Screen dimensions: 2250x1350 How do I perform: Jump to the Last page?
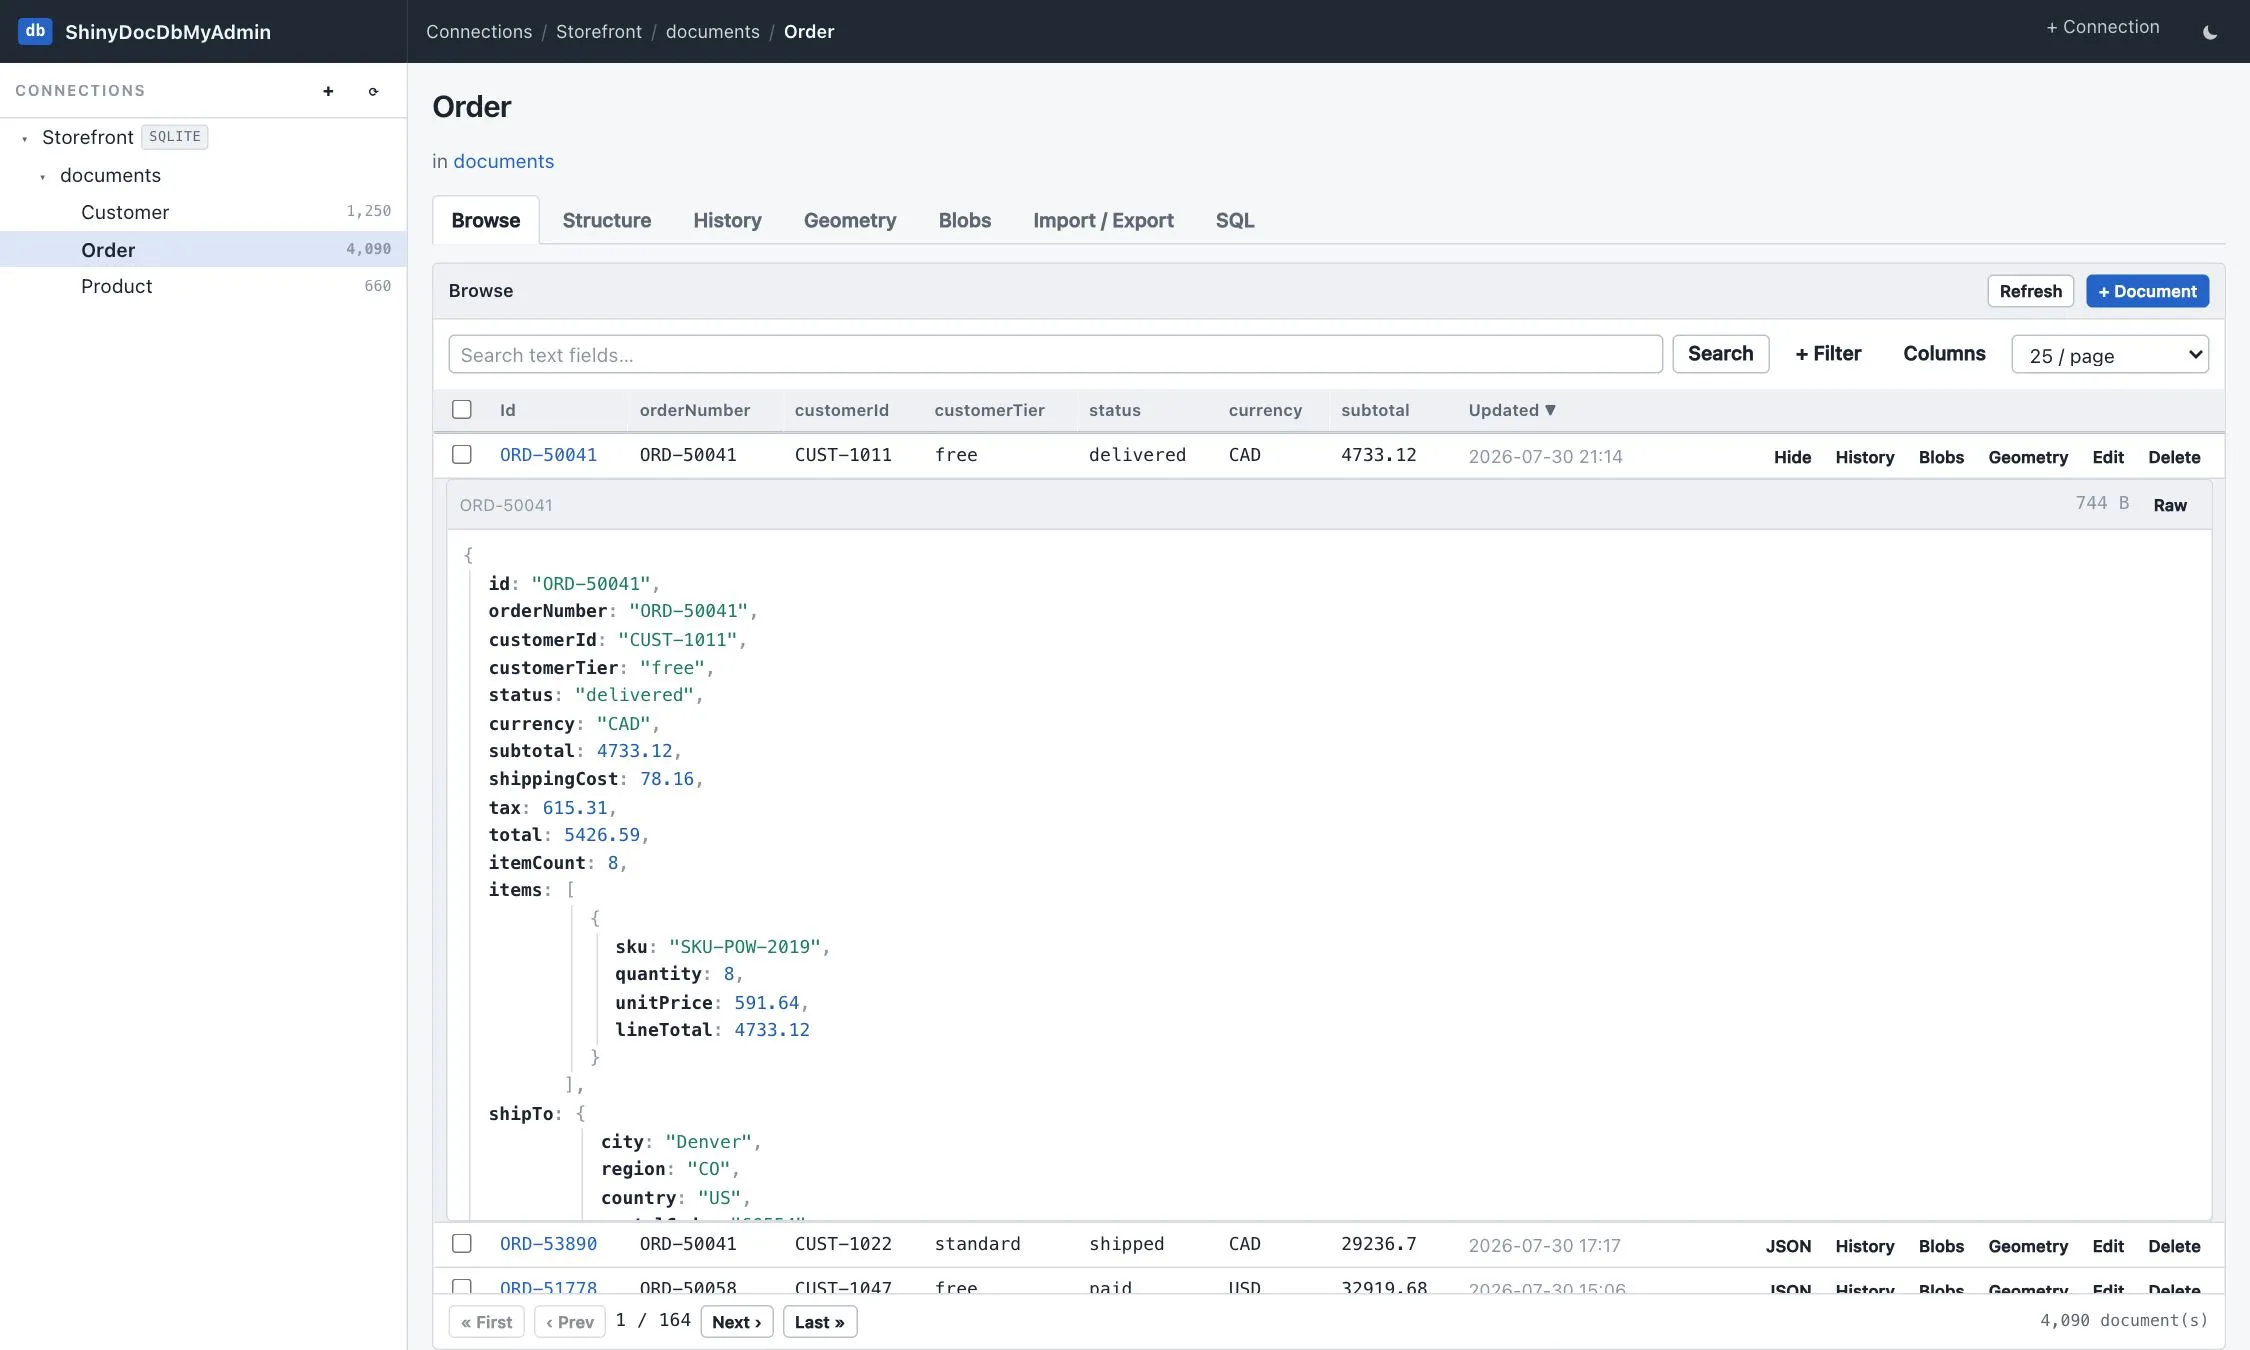pos(820,1322)
